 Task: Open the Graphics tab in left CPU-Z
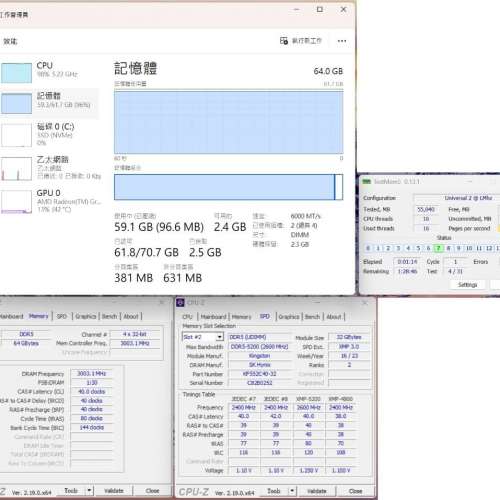[86, 316]
